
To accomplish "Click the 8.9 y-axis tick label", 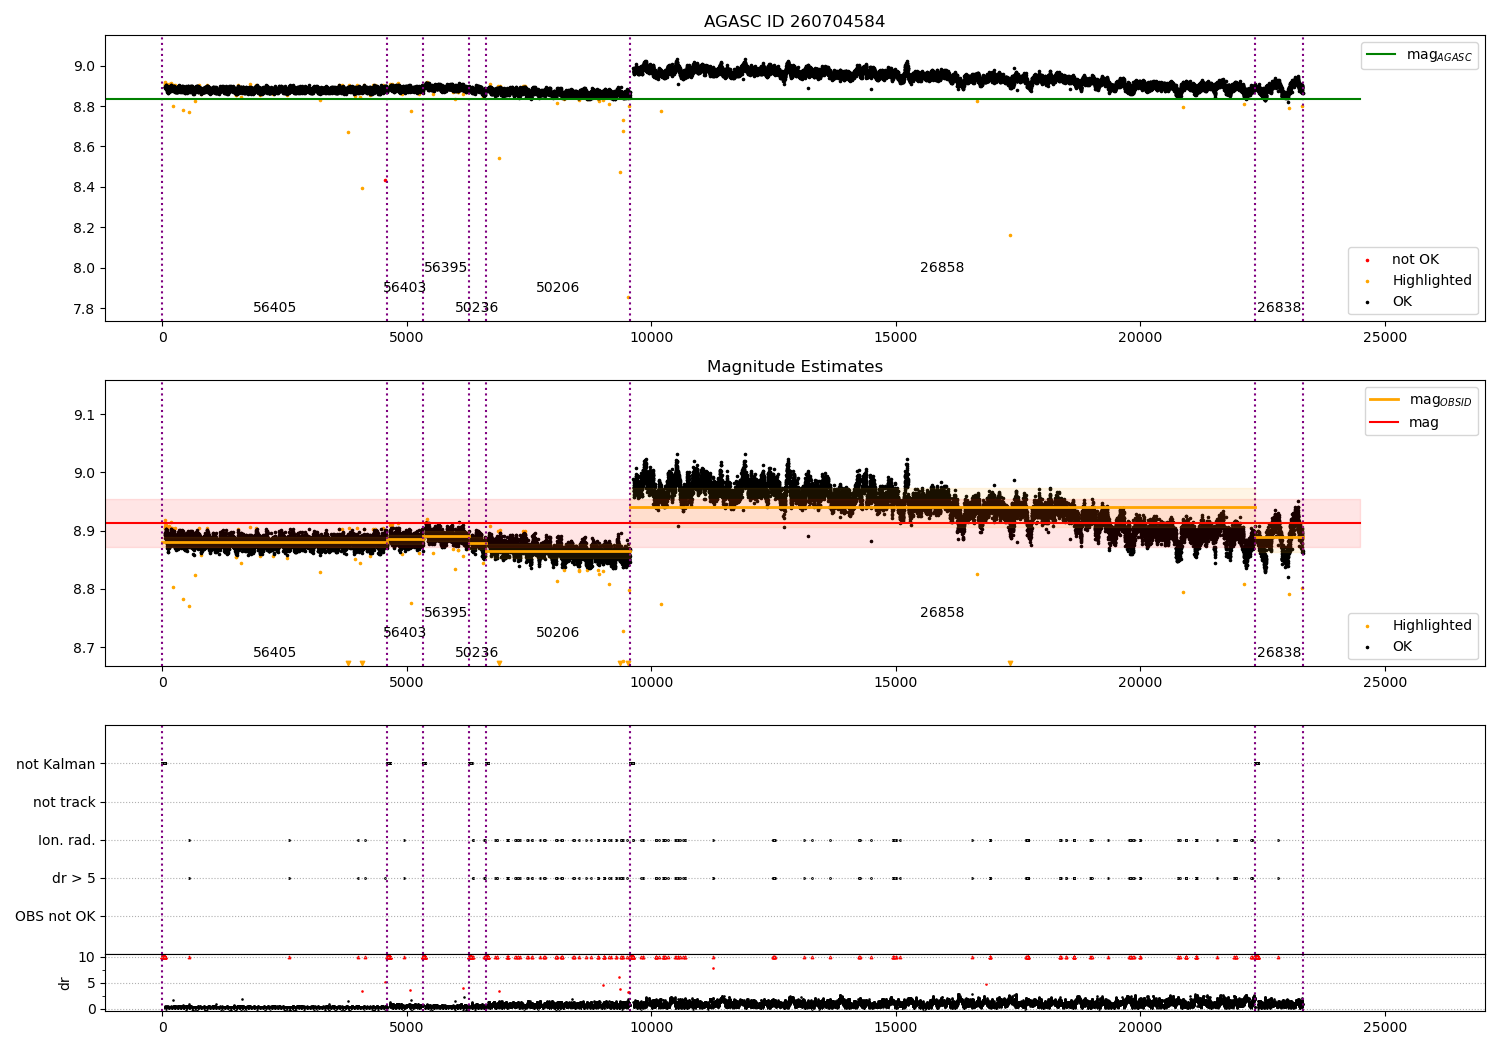I will click(84, 532).
